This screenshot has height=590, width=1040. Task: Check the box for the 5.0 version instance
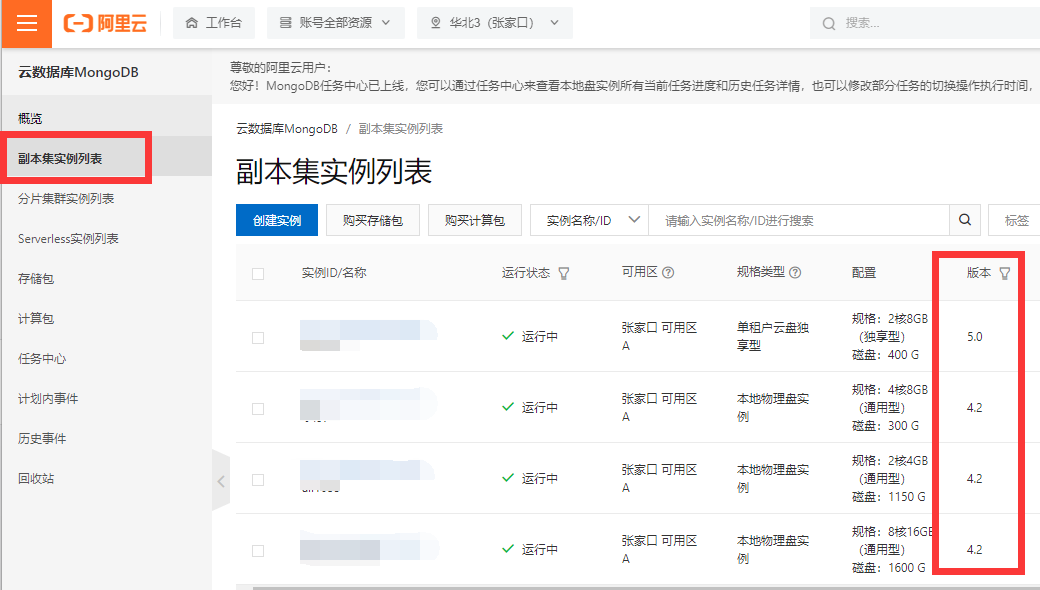pos(258,338)
